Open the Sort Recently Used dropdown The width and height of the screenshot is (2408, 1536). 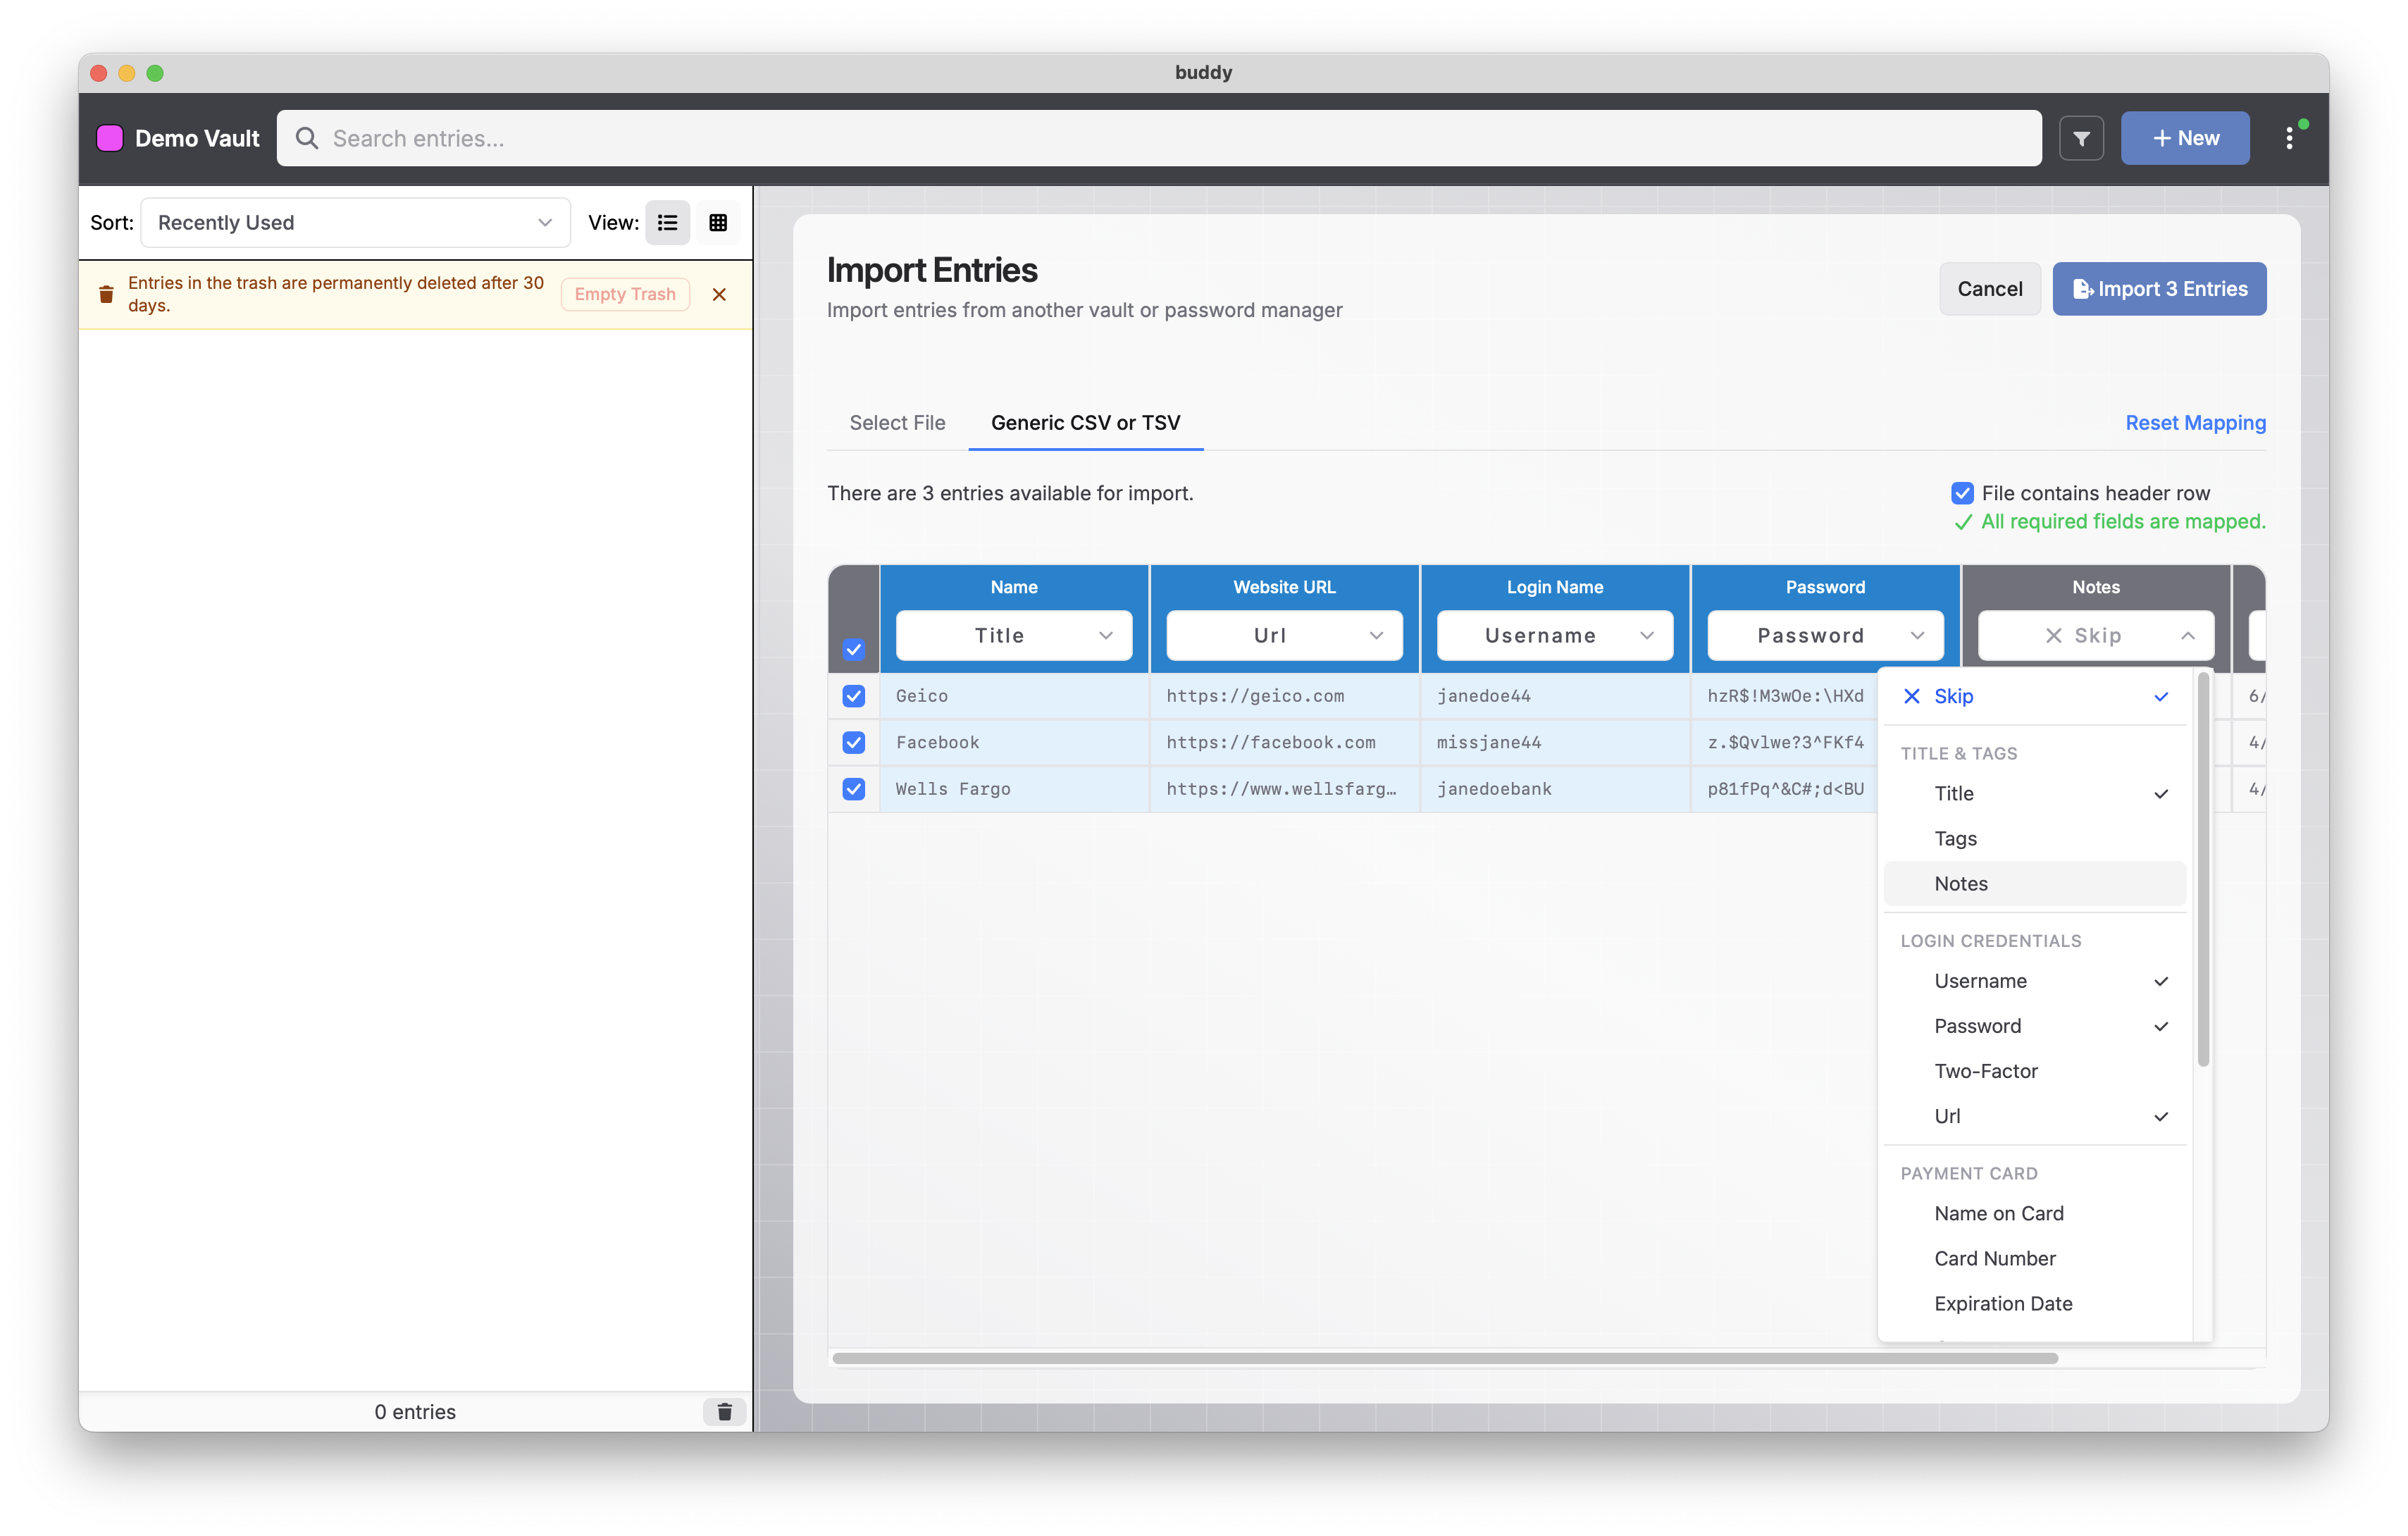tap(355, 222)
